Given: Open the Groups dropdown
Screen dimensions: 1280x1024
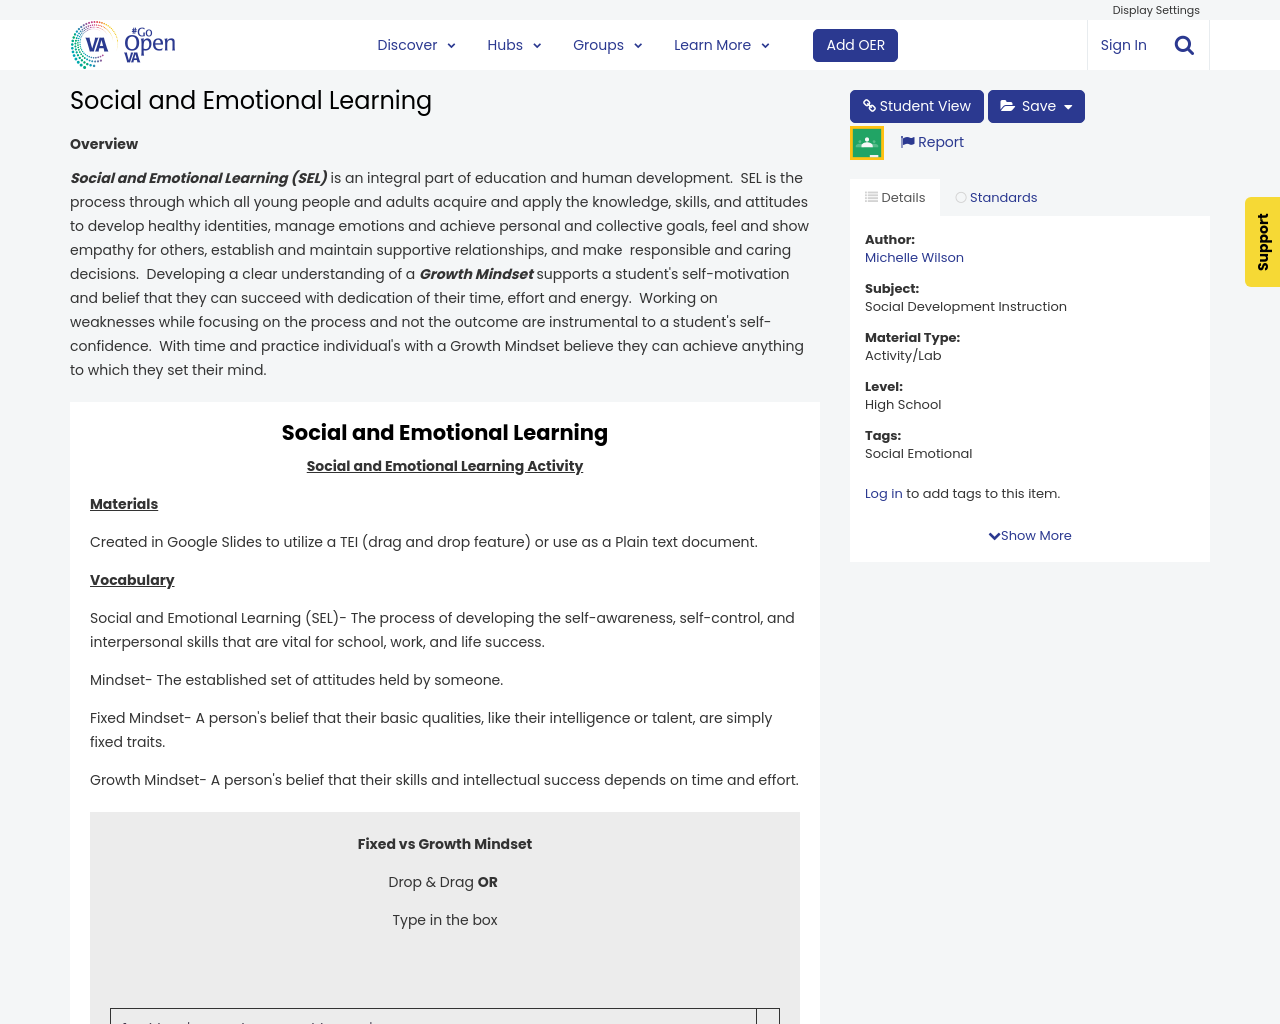Looking at the screenshot, I should [605, 44].
